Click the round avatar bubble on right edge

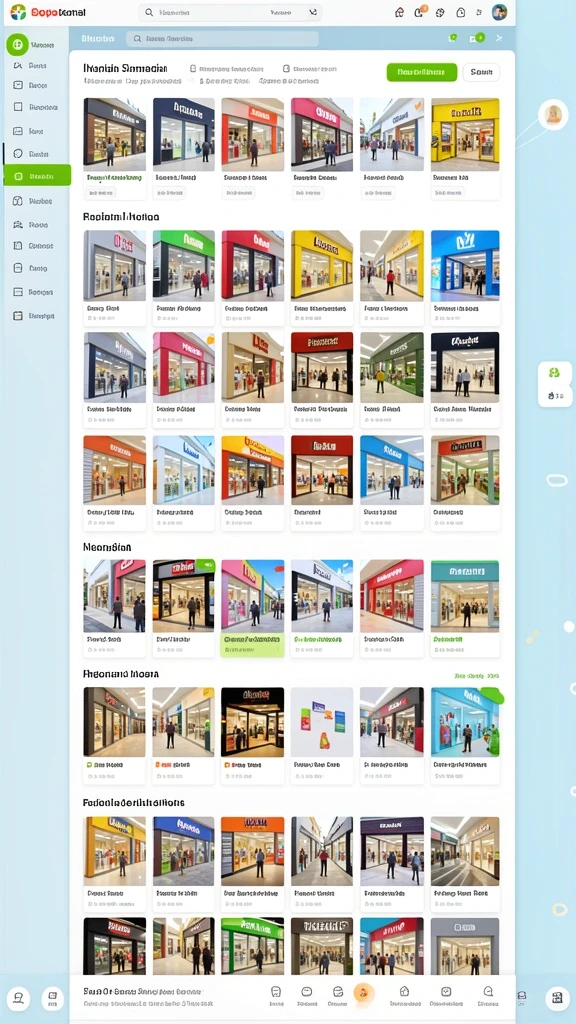click(553, 115)
